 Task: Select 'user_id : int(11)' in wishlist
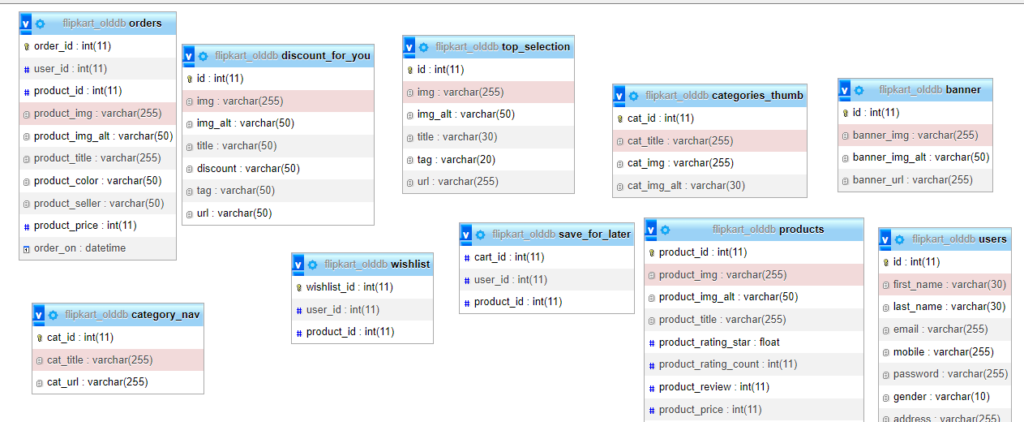click(x=362, y=310)
